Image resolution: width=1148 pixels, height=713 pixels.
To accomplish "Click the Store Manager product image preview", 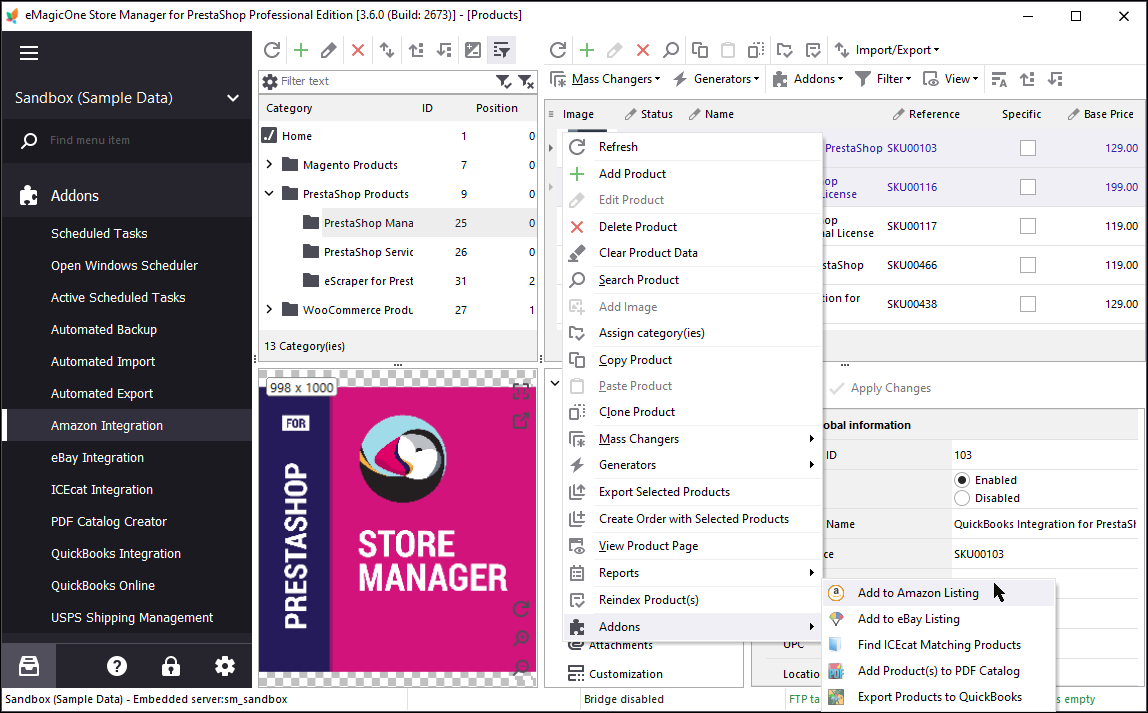I will 397,529.
